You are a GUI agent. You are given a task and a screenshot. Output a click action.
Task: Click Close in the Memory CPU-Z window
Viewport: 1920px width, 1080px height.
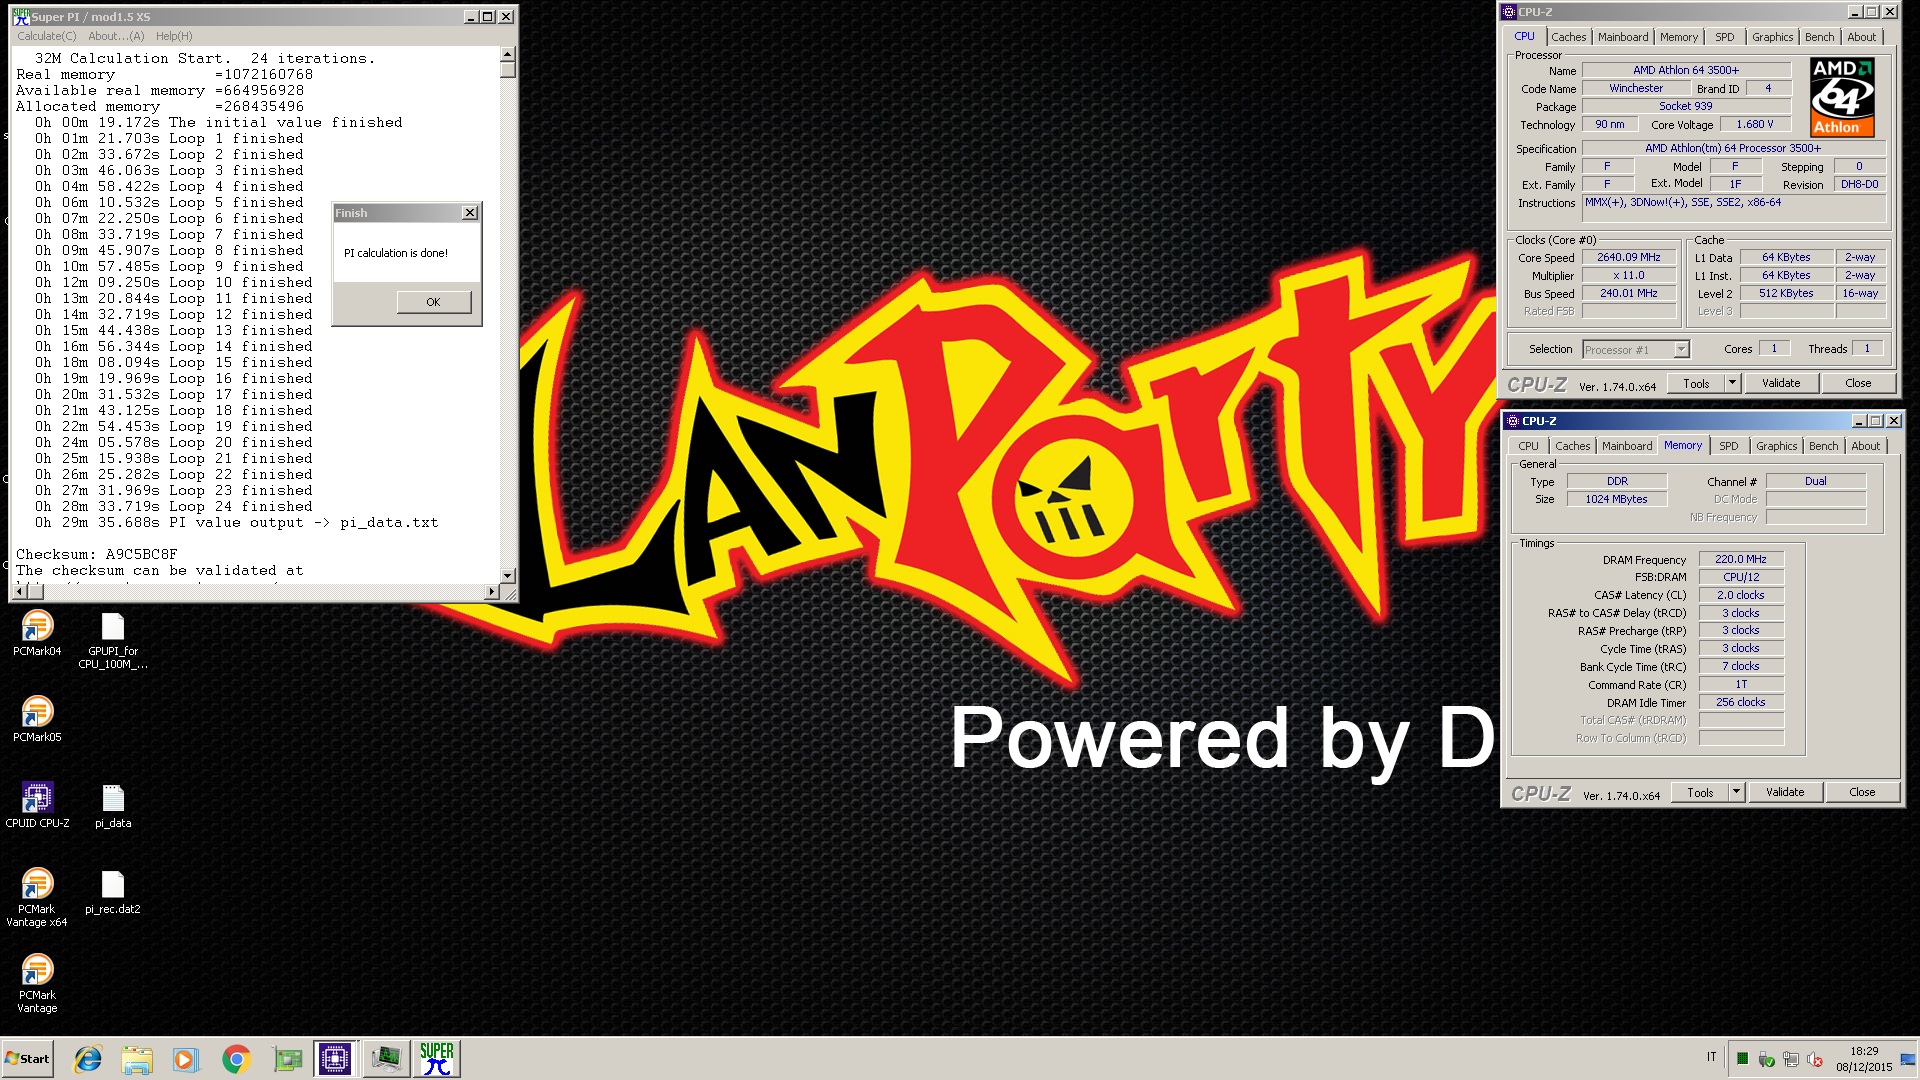tap(1862, 792)
